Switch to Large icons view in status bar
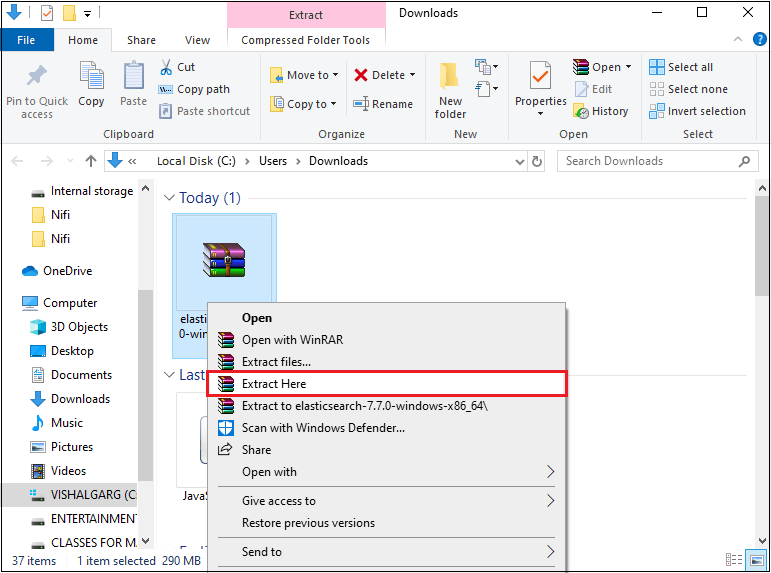This screenshot has height=573, width=771. click(756, 559)
